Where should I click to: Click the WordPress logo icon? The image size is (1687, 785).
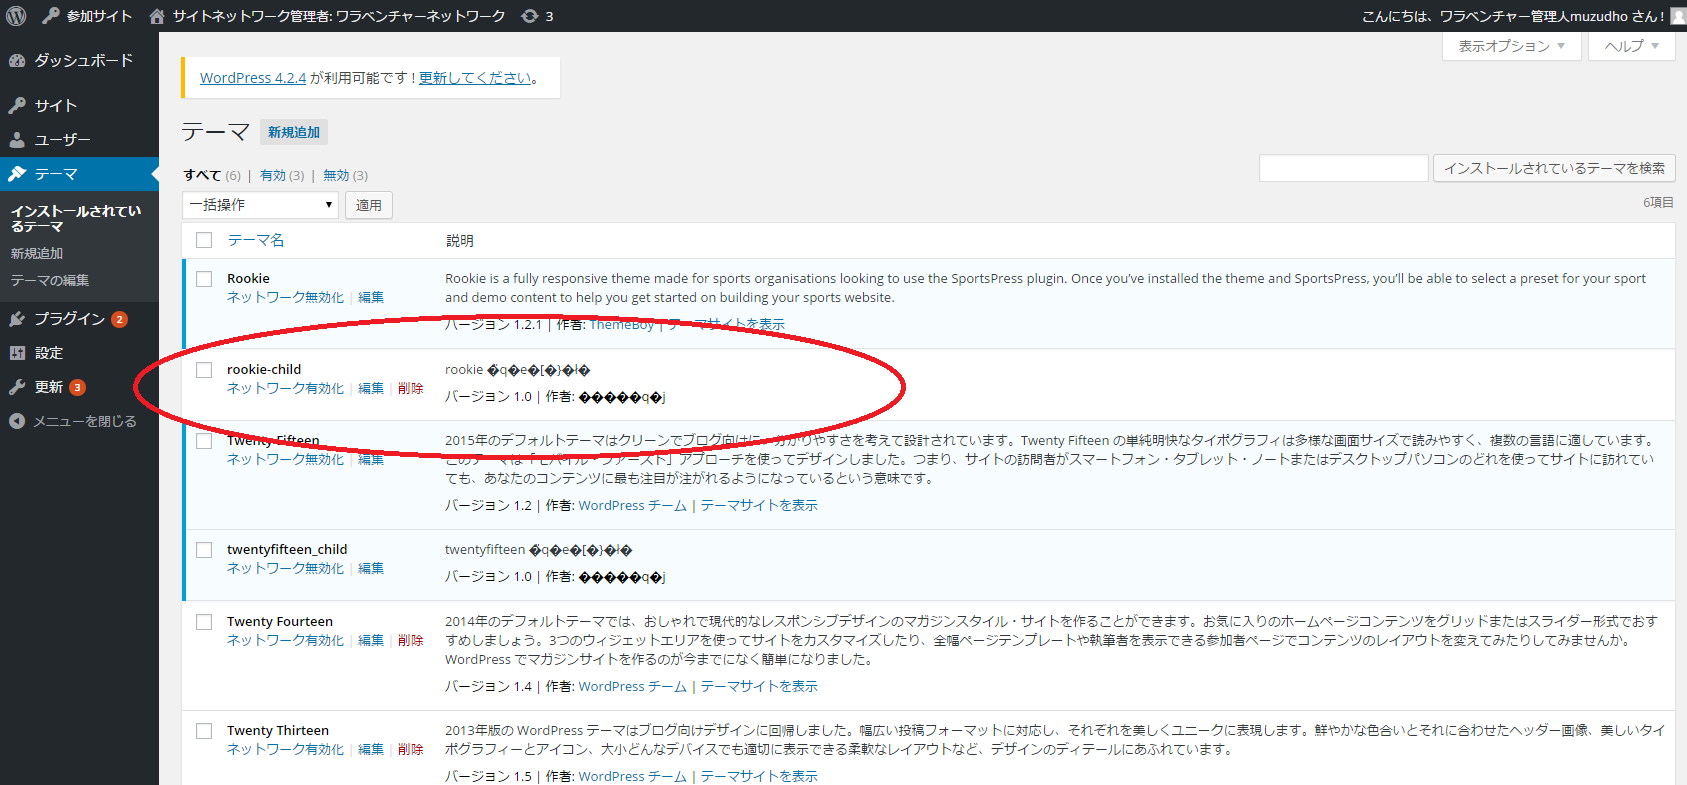[16, 16]
